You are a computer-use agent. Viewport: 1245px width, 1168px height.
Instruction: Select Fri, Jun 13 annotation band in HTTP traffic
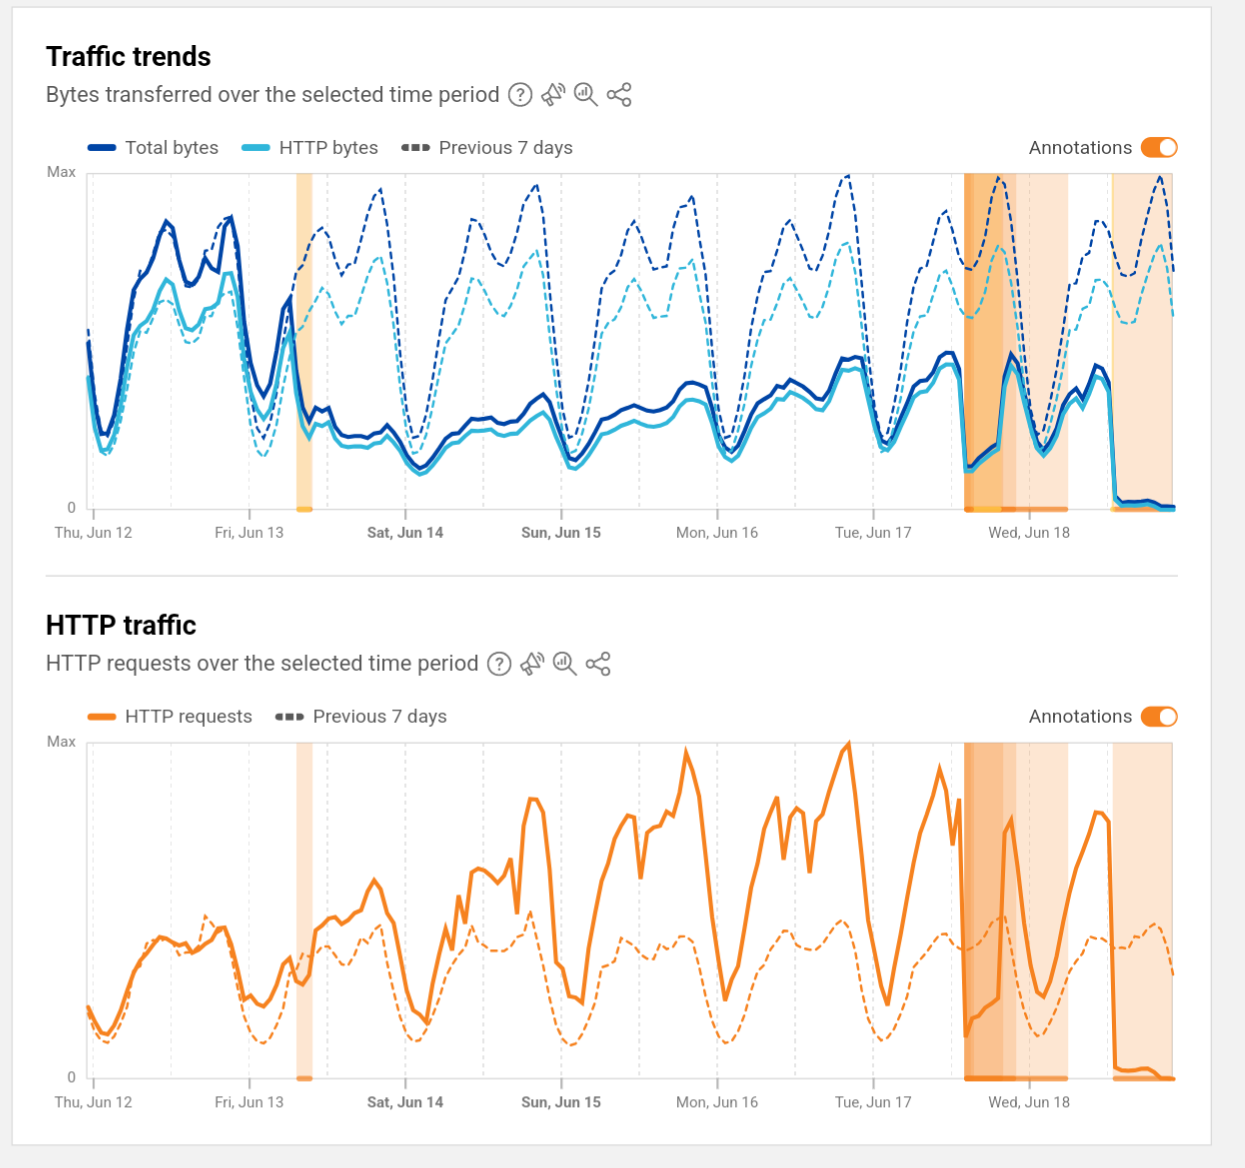click(304, 910)
